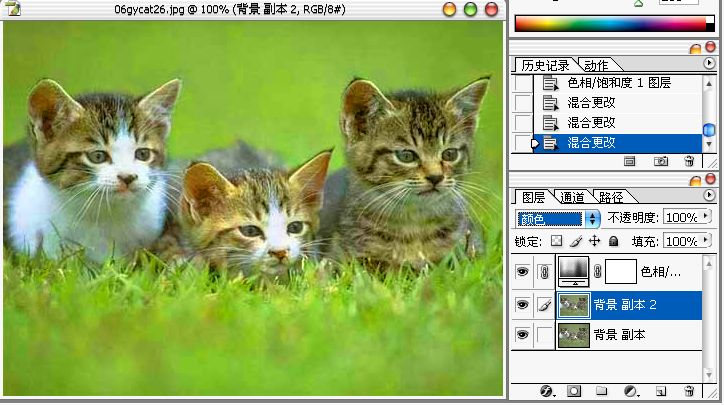Open the 颜色 blend mode dropdown
The width and height of the screenshot is (724, 405).
[591, 217]
